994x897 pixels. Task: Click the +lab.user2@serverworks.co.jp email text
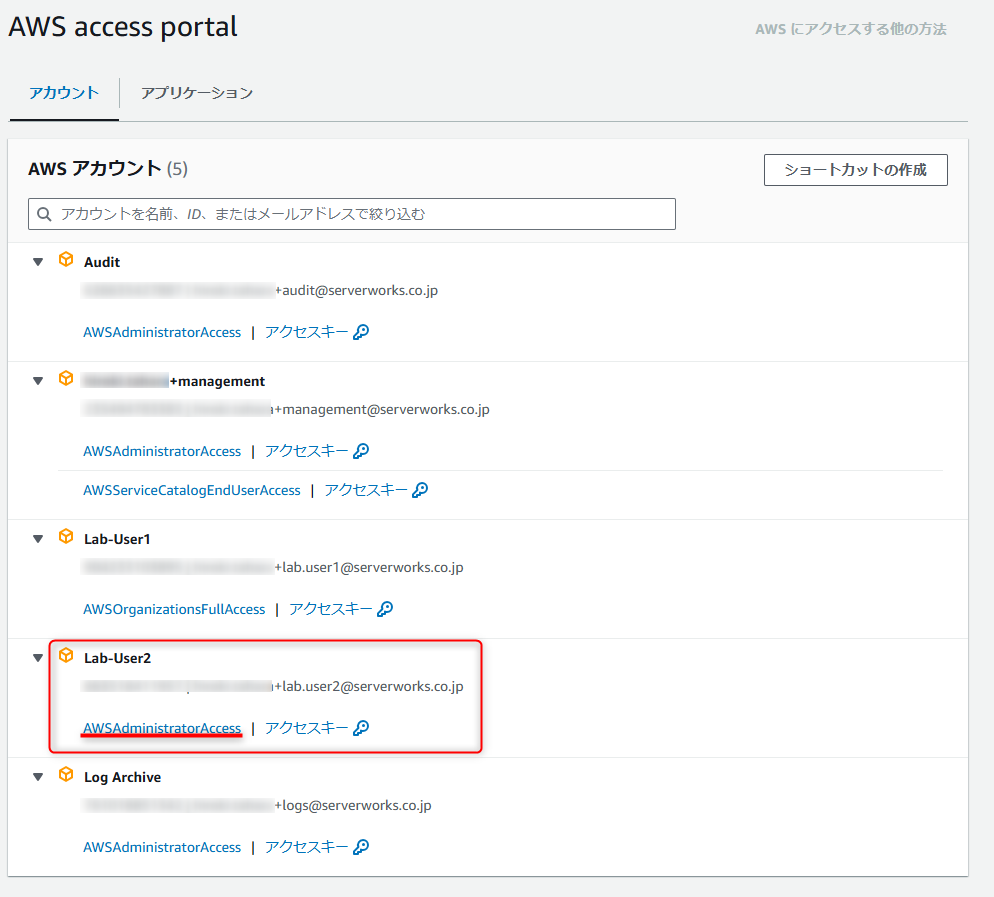(369, 687)
